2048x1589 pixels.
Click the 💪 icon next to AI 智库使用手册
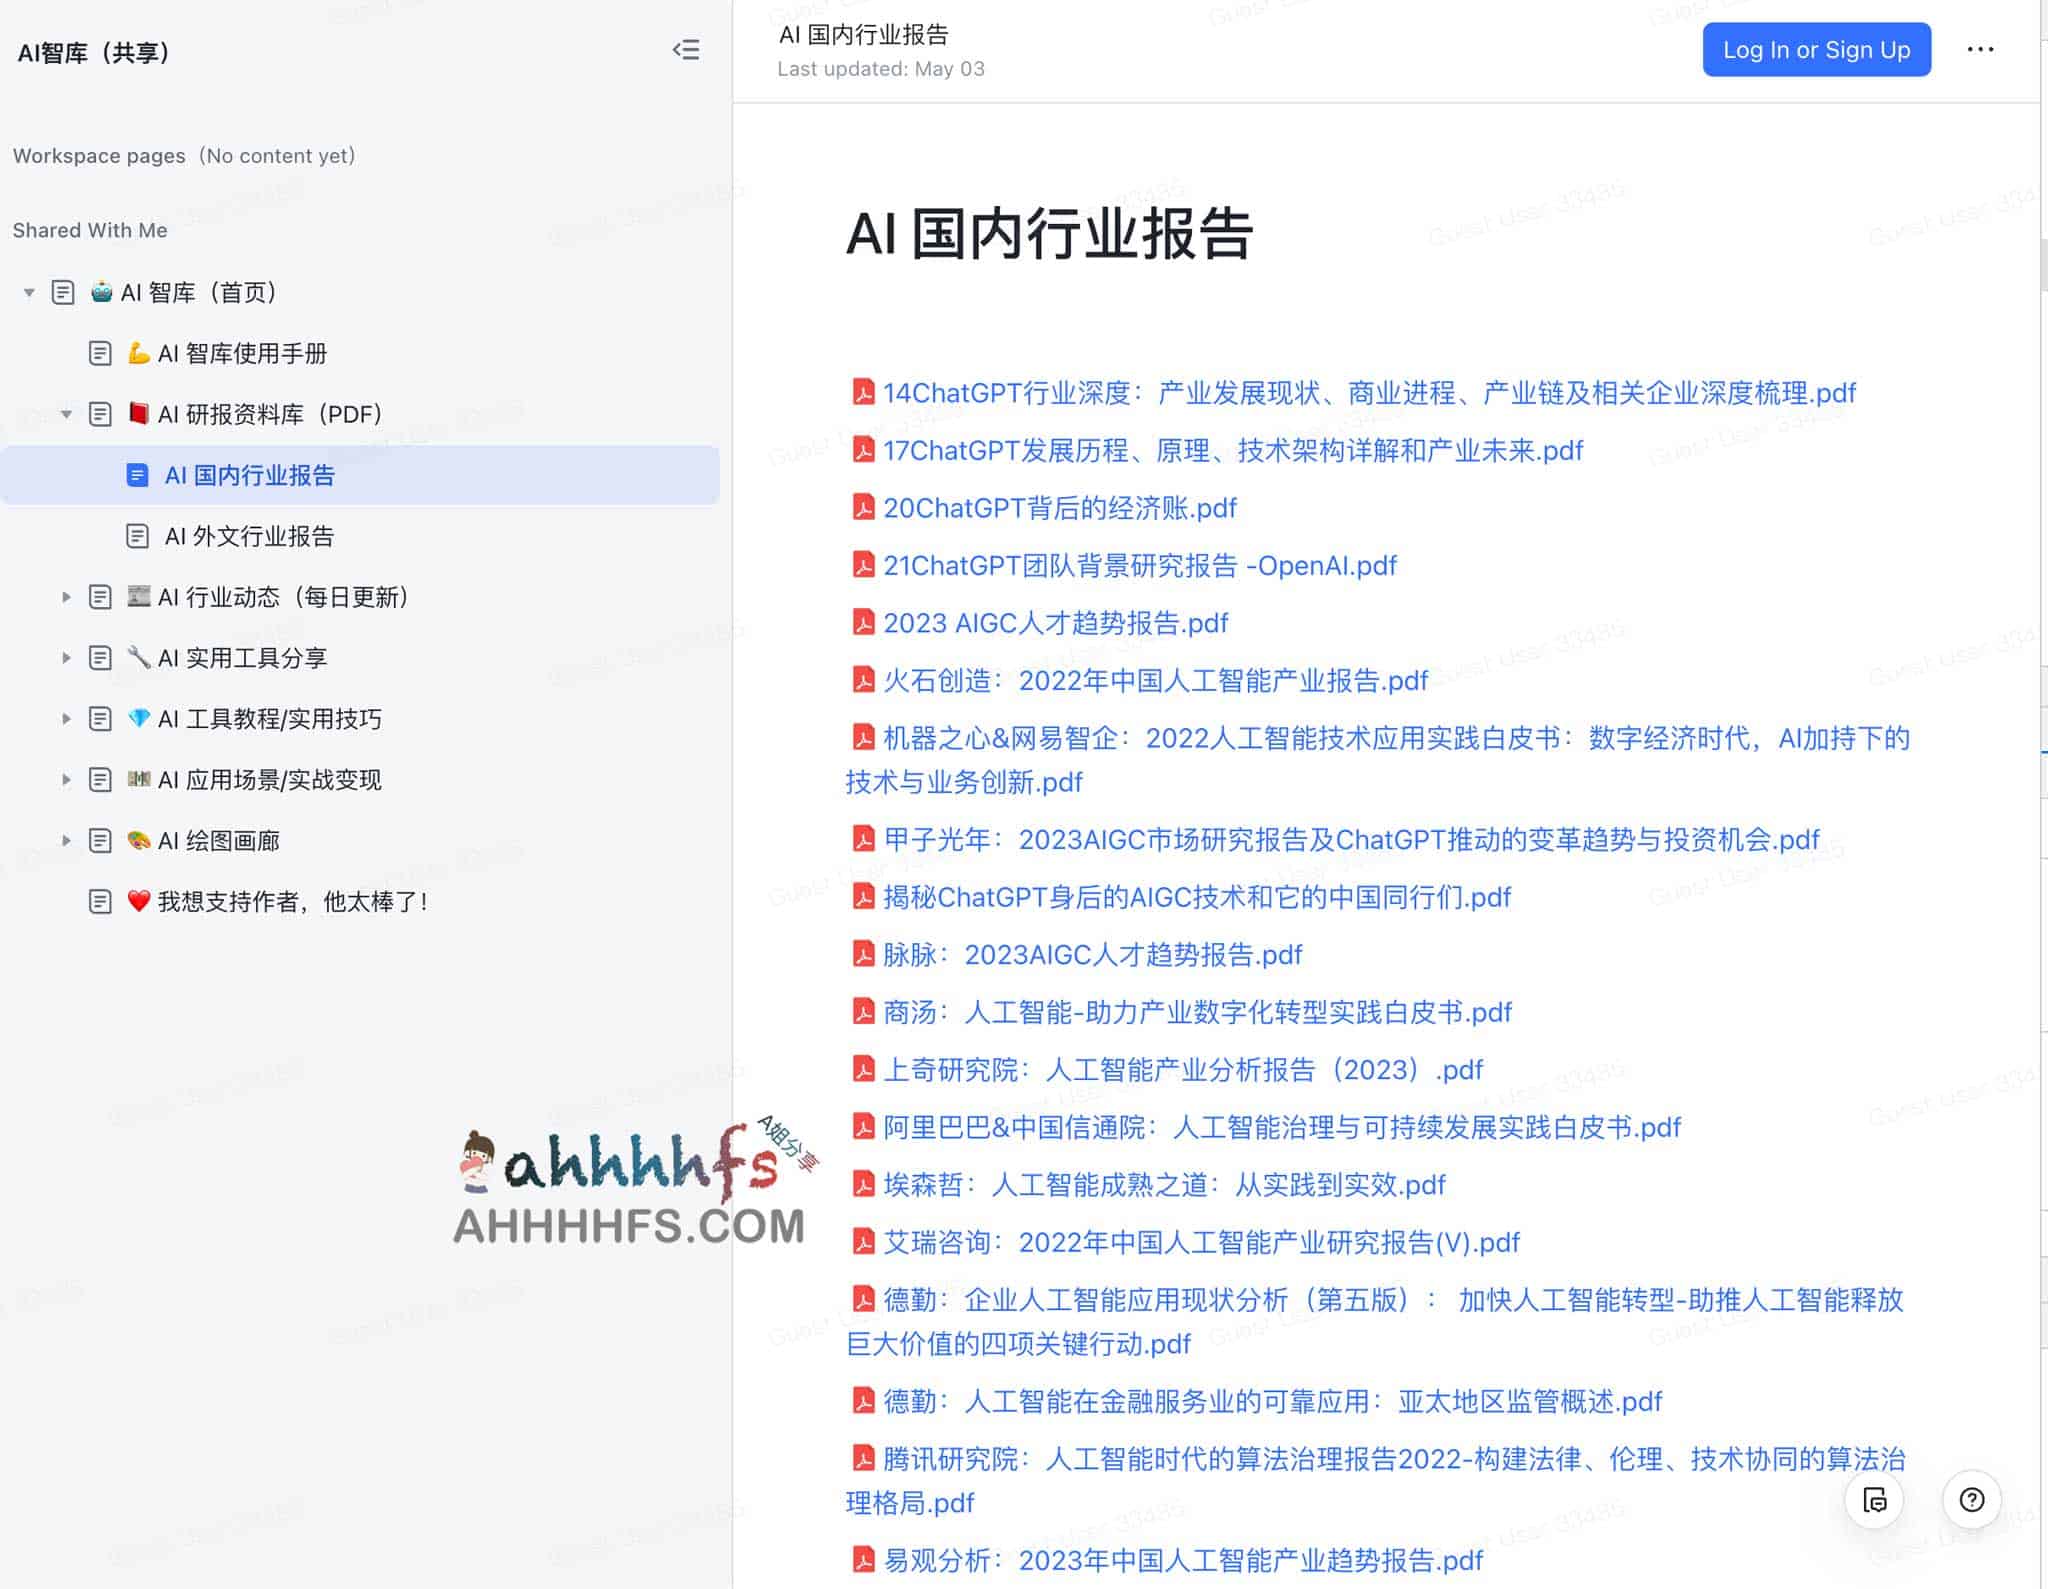point(140,353)
